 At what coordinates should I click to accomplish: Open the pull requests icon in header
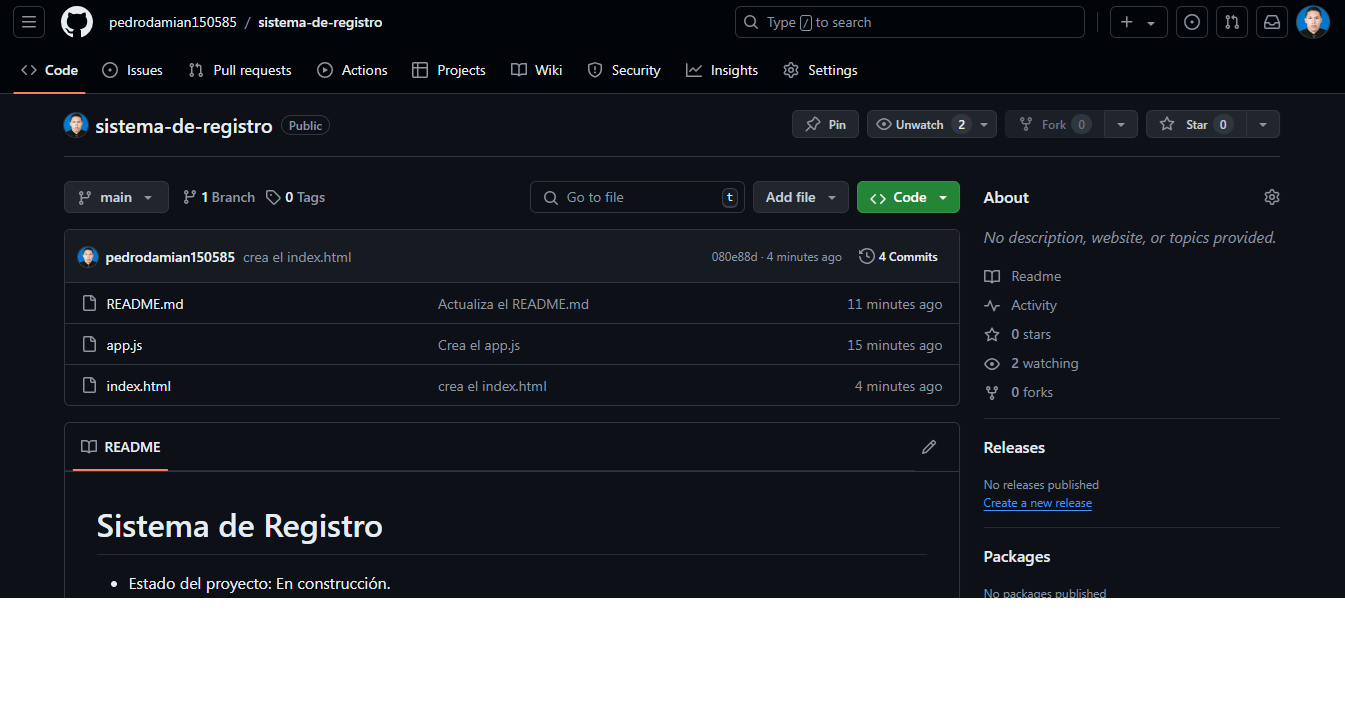pos(1232,22)
